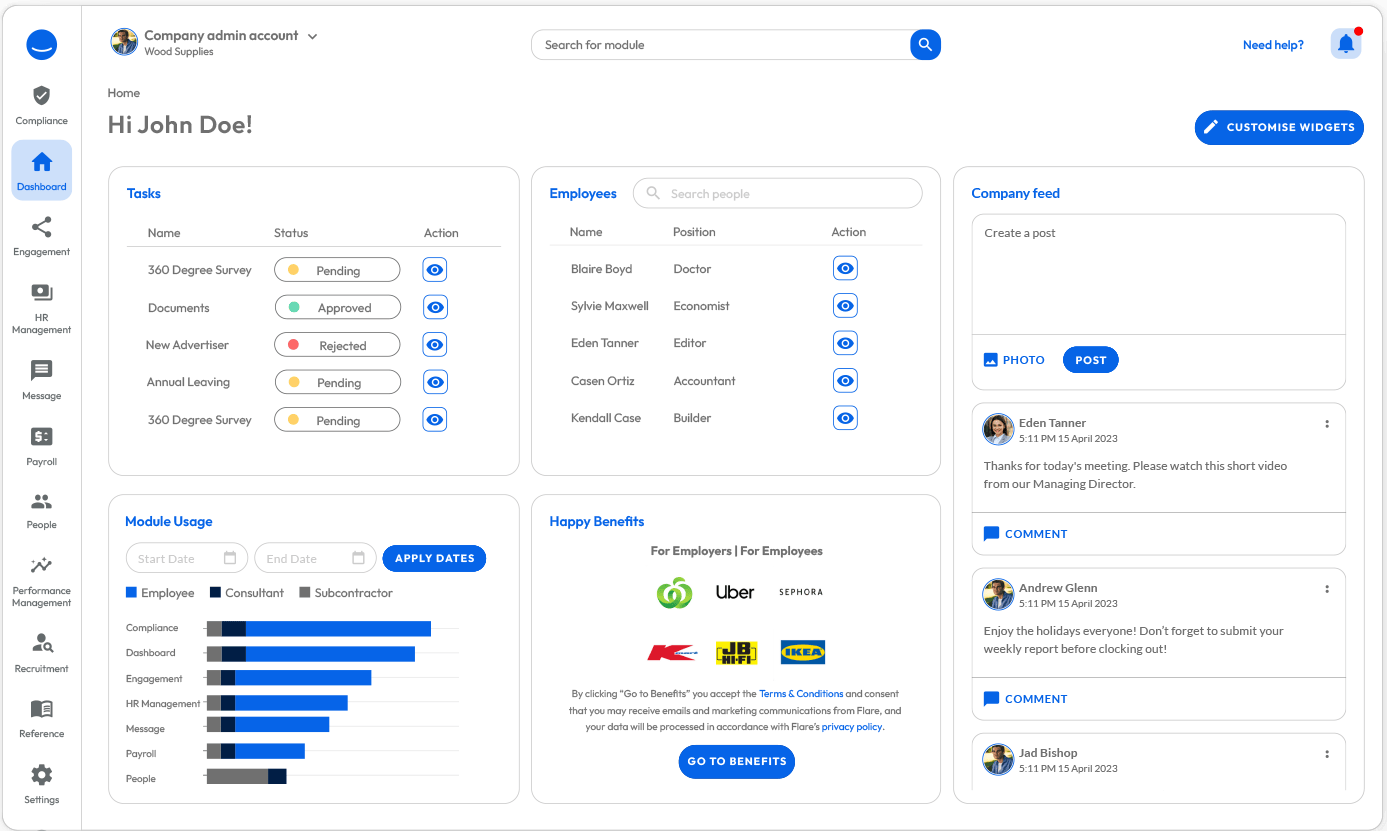The image size is (1387, 831).
Task: Select the Engagement icon in the sidebar
Action: click(x=41, y=236)
